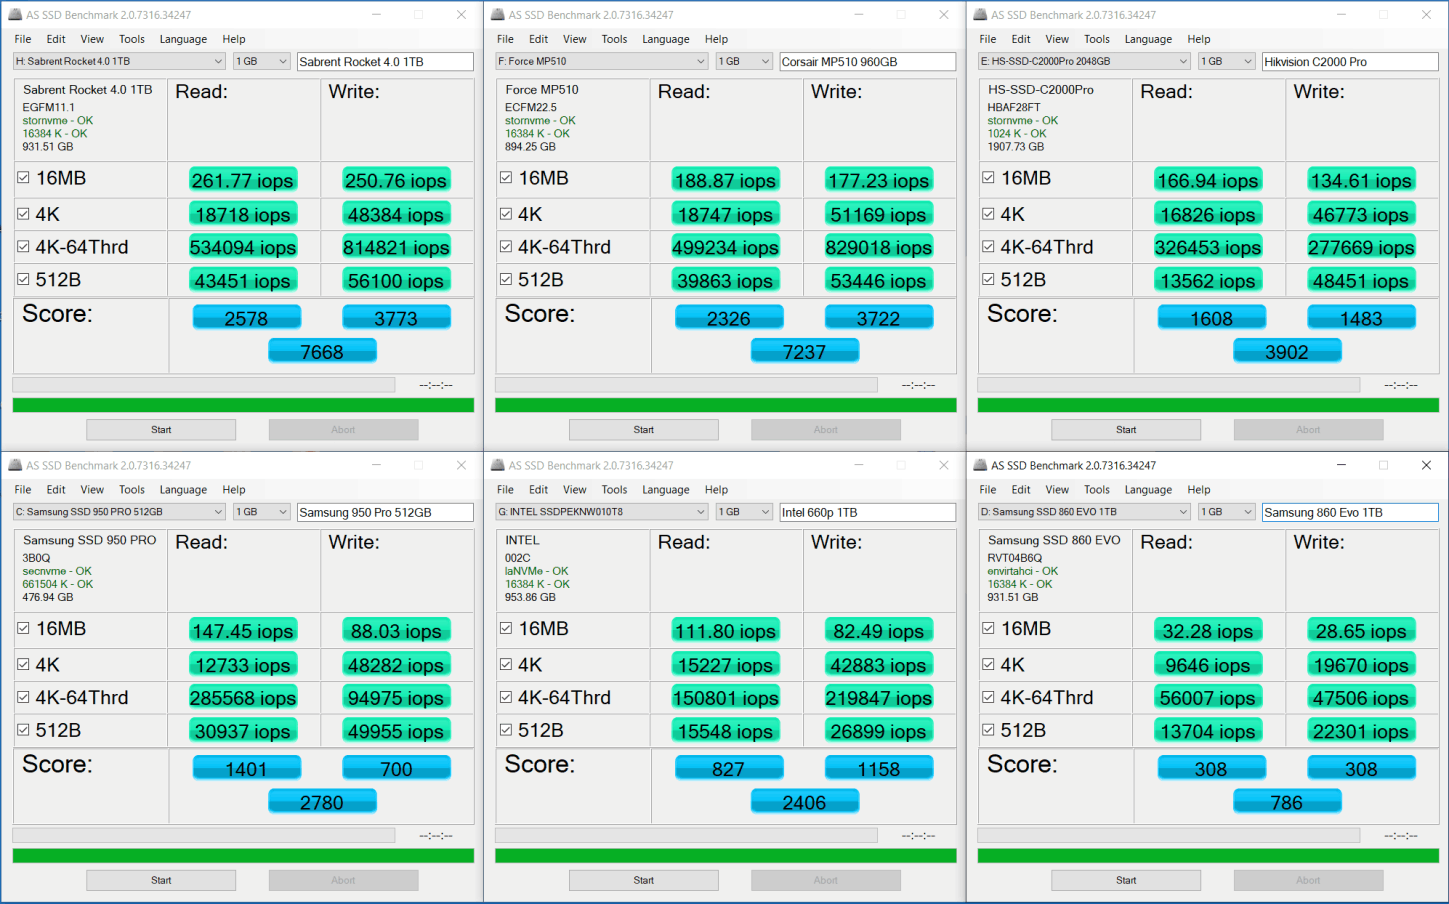Toggle the 16MB checkbox in the Intel 660p window
The height and width of the screenshot is (904, 1449).
(x=506, y=628)
